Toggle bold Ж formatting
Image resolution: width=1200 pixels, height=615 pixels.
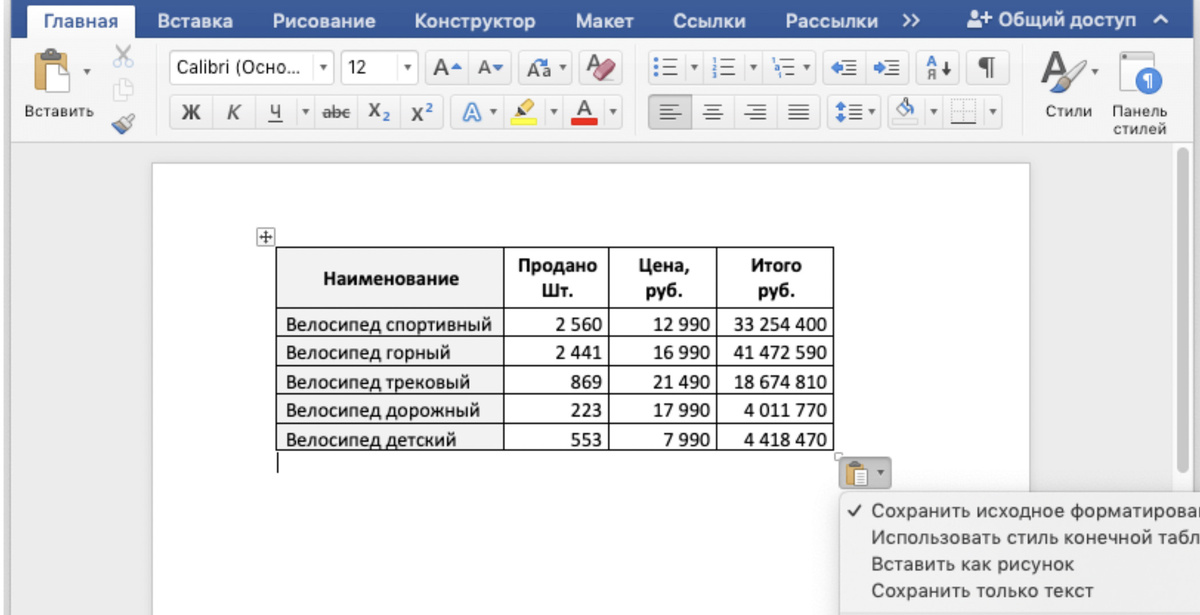click(191, 113)
